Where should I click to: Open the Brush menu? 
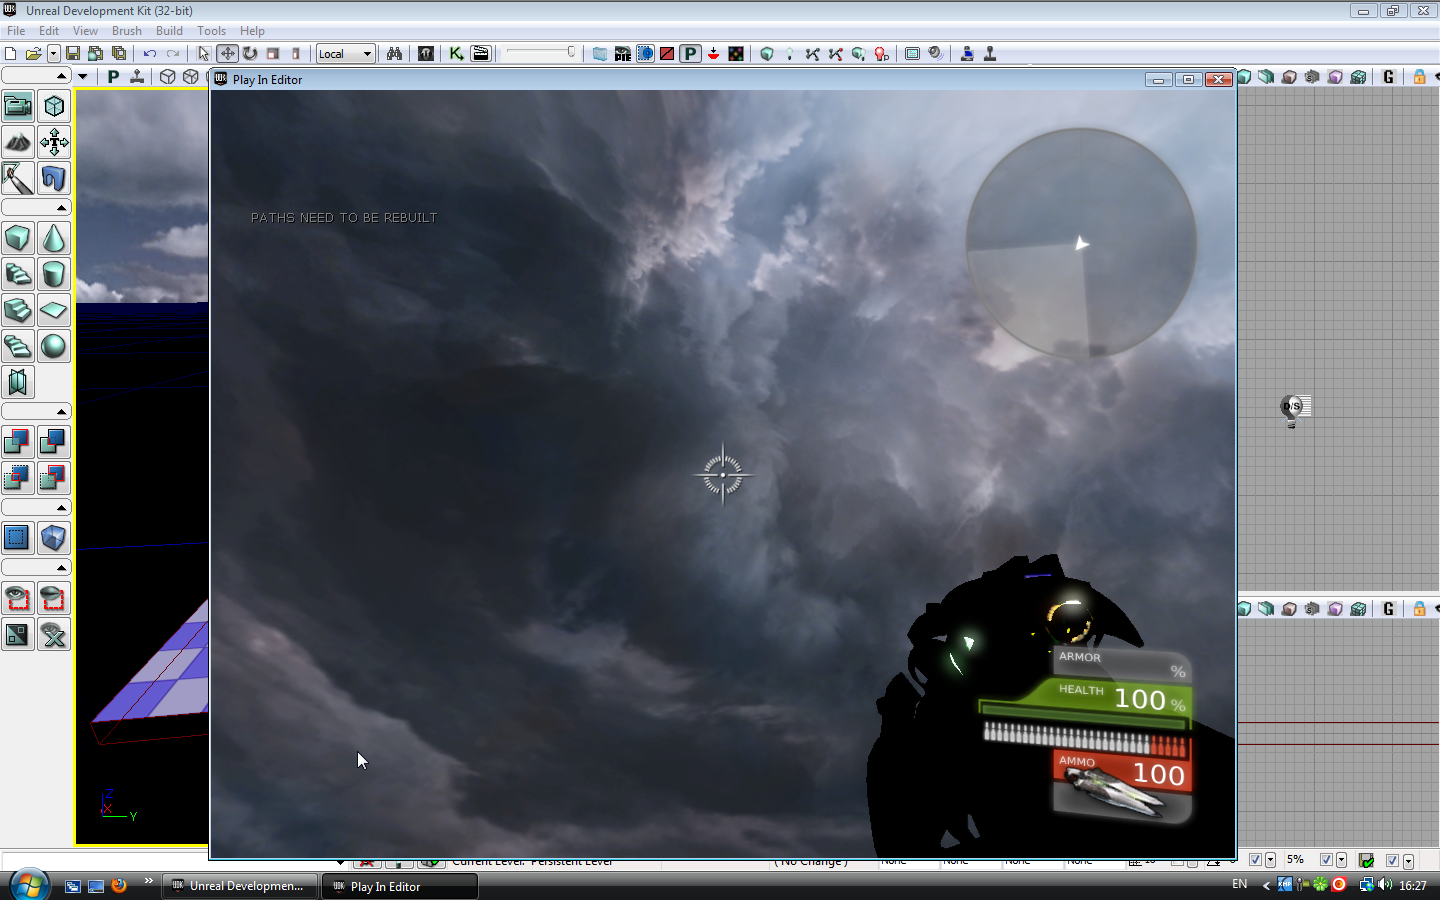[x=127, y=31]
